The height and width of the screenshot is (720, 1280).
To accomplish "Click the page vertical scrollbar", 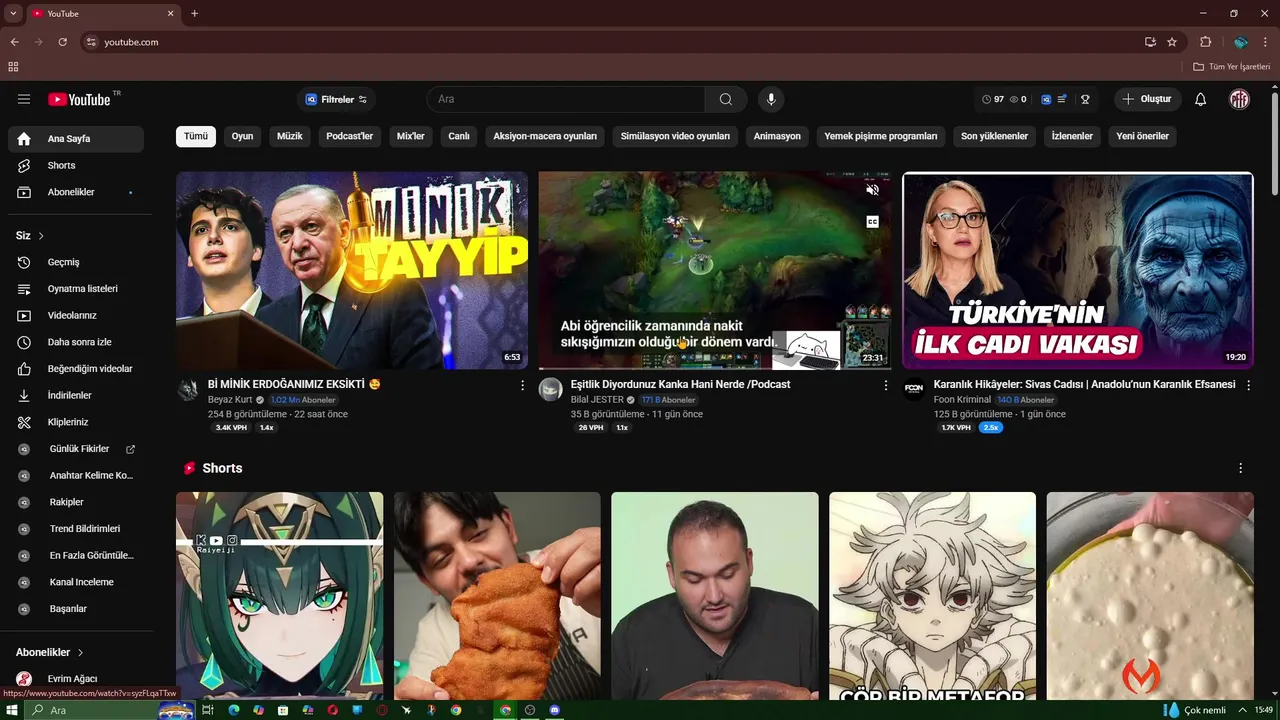I will 1274,145.
